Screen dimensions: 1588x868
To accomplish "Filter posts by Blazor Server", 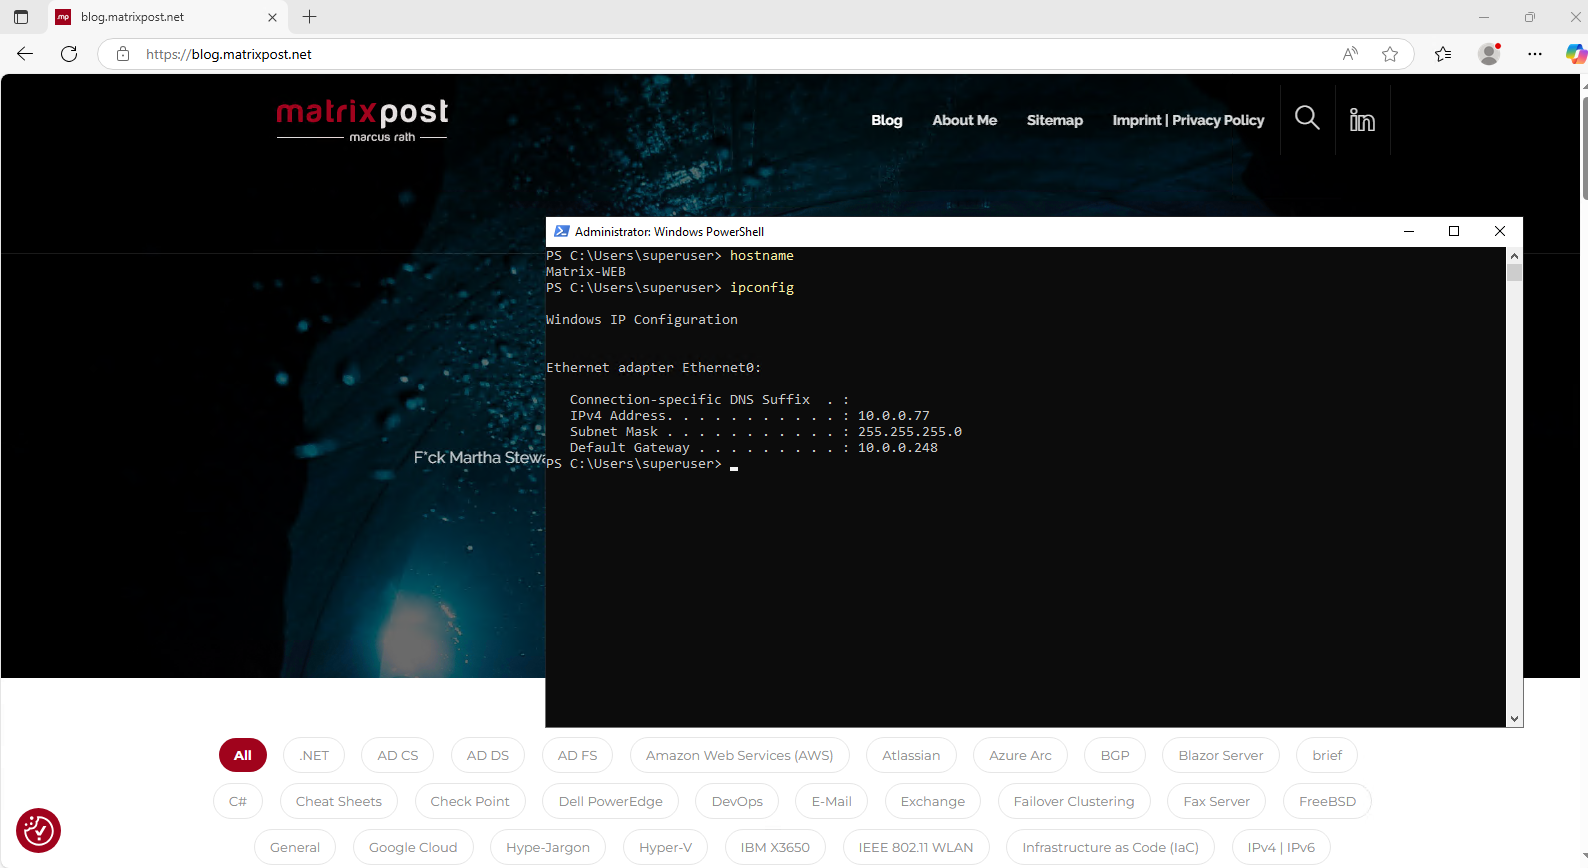I will click(x=1221, y=755).
